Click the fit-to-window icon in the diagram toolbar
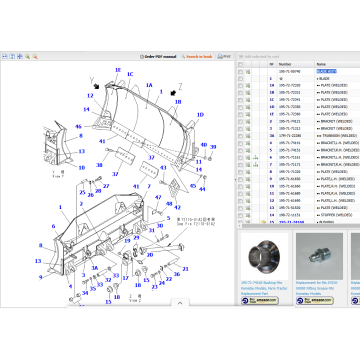The width and height of the screenshot is (360, 360). (x=20, y=56)
